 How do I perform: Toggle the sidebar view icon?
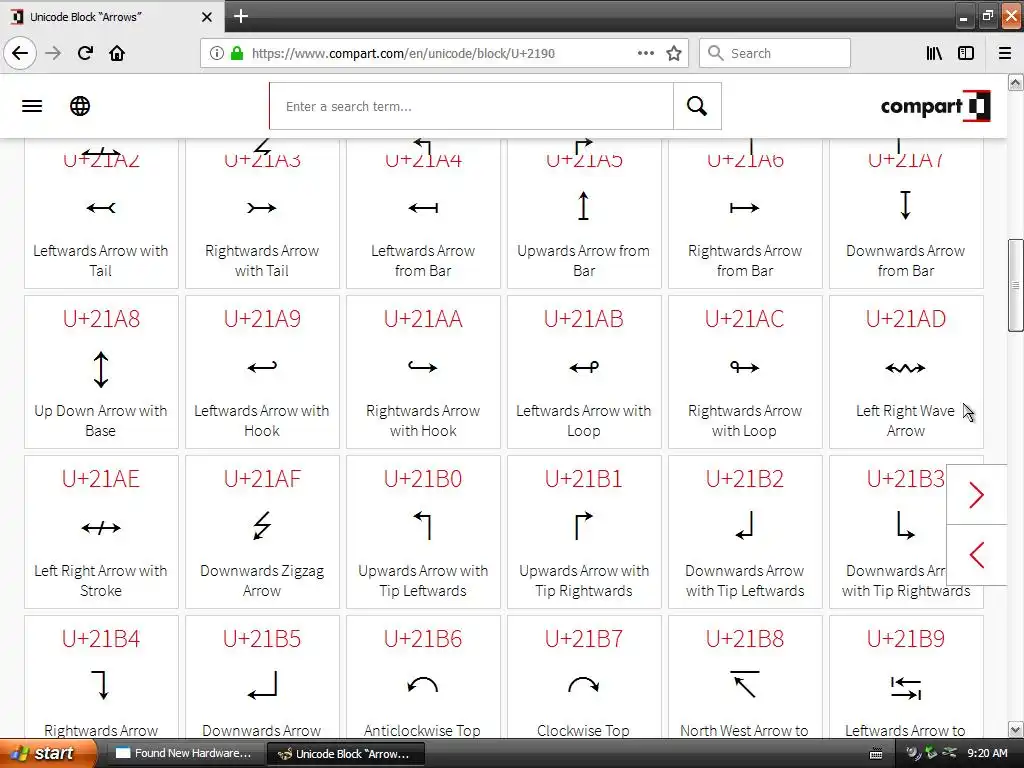pyautogui.click(x=966, y=54)
